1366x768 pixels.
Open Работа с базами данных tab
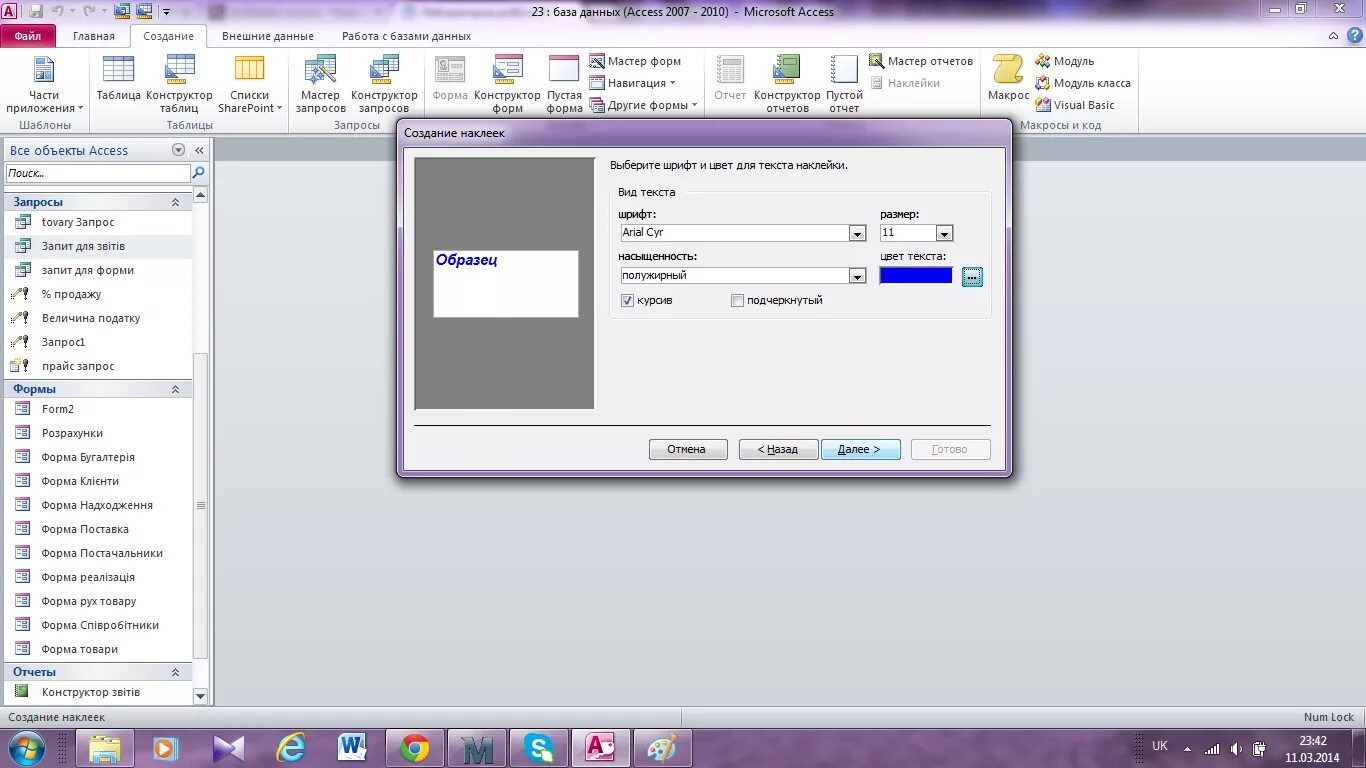(406, 36)
